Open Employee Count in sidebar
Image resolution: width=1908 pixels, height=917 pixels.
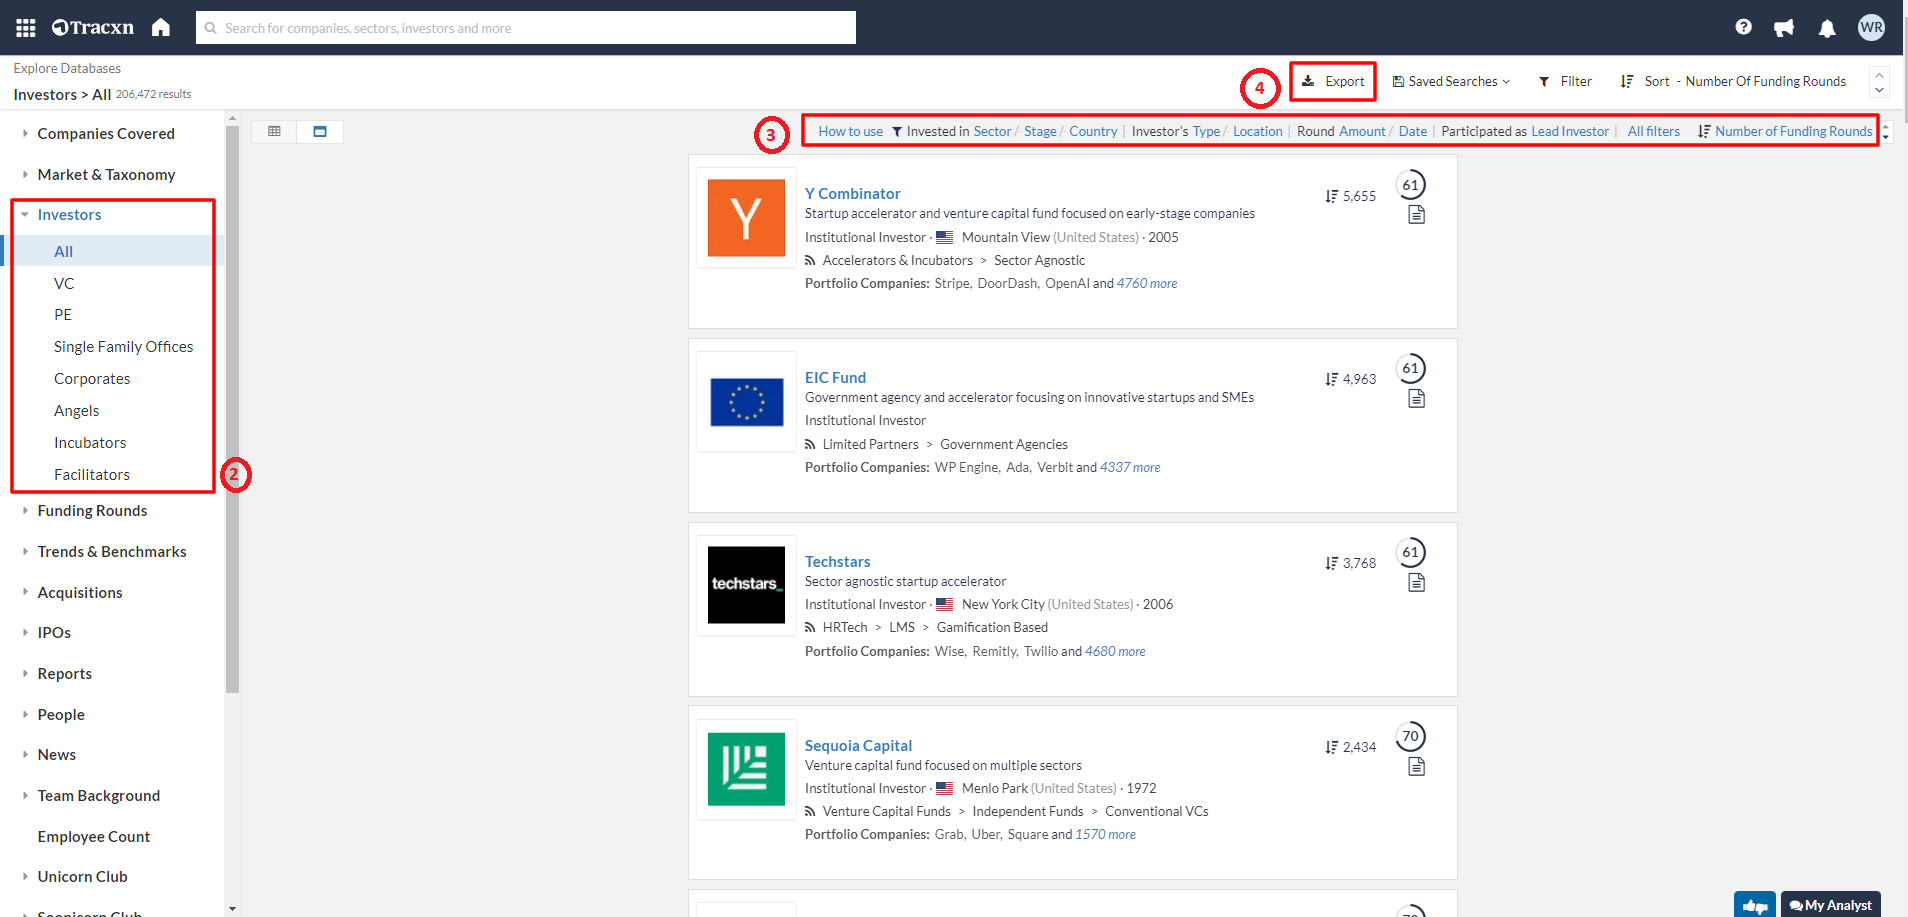point(94,836)
